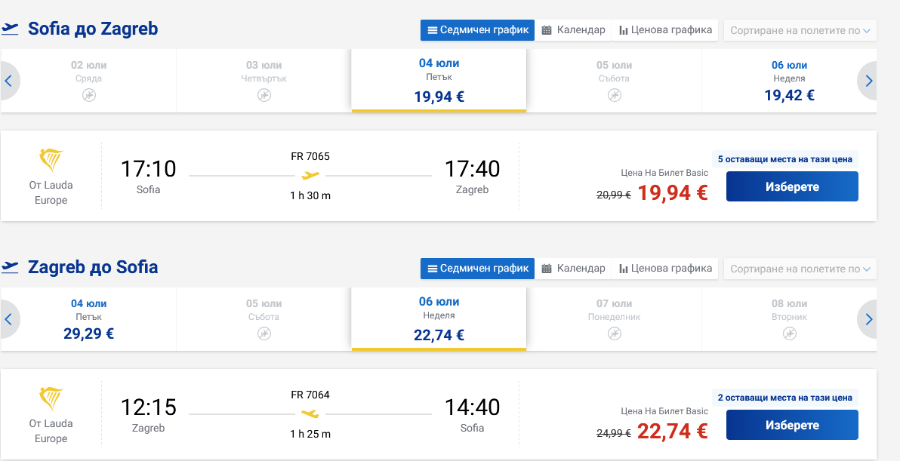The width and height of the screenshot is (900, 461).
Task: Switch return view to Ценова графика
Action: [x=665, y=268]
